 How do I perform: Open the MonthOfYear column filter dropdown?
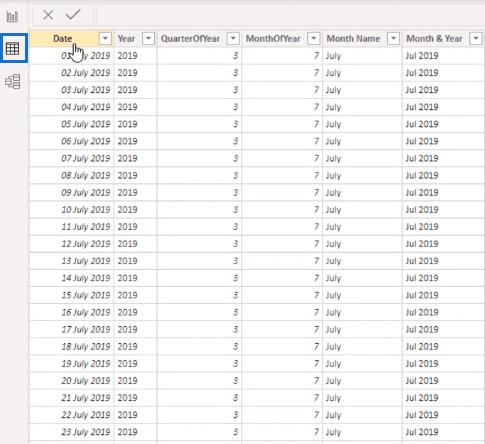coord(314,39)
